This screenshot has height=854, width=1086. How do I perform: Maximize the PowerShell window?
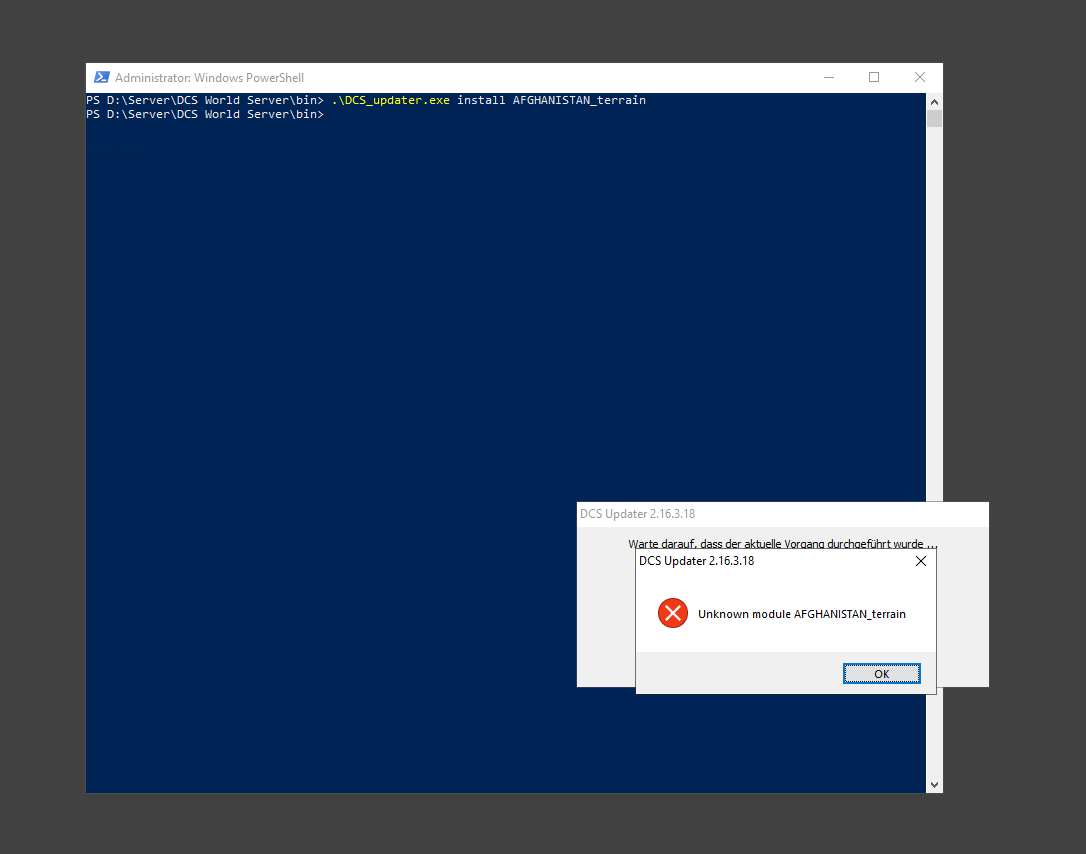tap(874, 77)
